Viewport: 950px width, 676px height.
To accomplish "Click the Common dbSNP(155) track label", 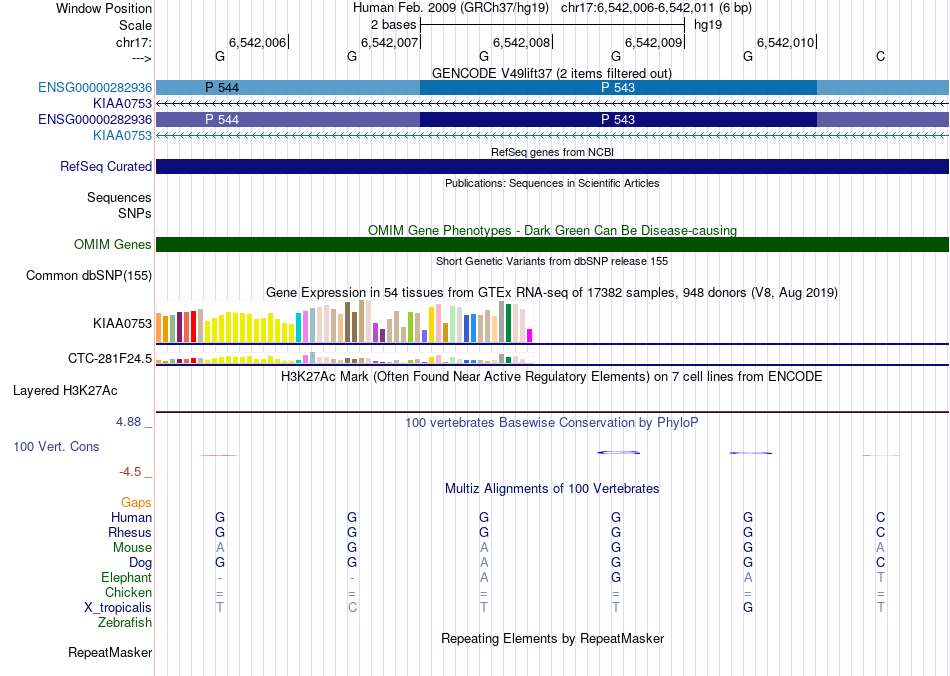I will [88, 276].
